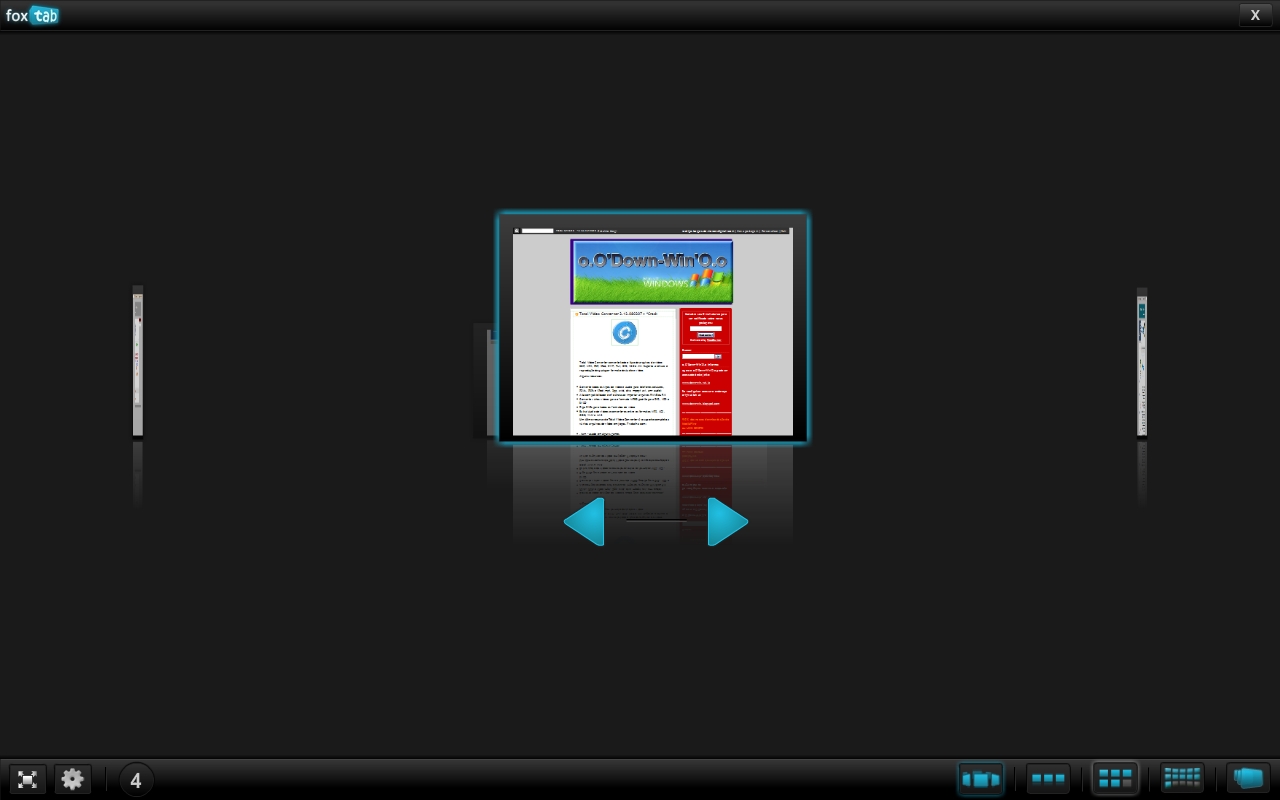Switch to carousel layout view
Screen dimensions: 1280x800
click(x=980, y=779)
